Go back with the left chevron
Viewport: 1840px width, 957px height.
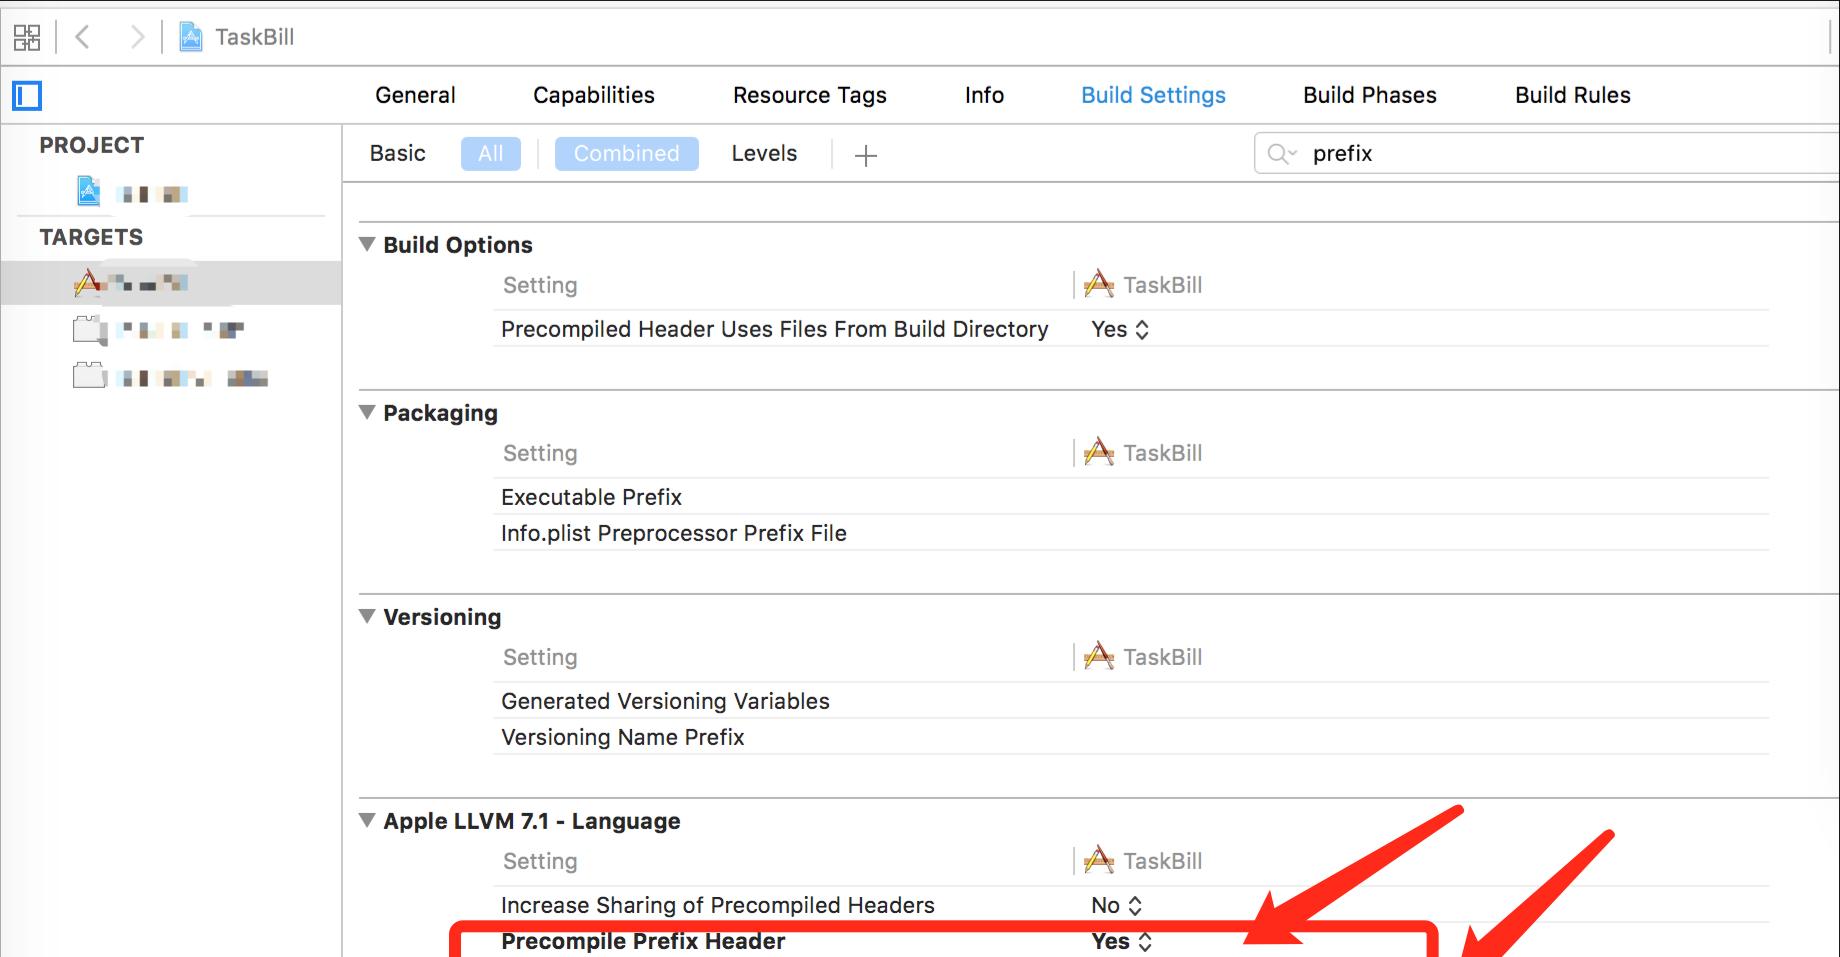83,37
